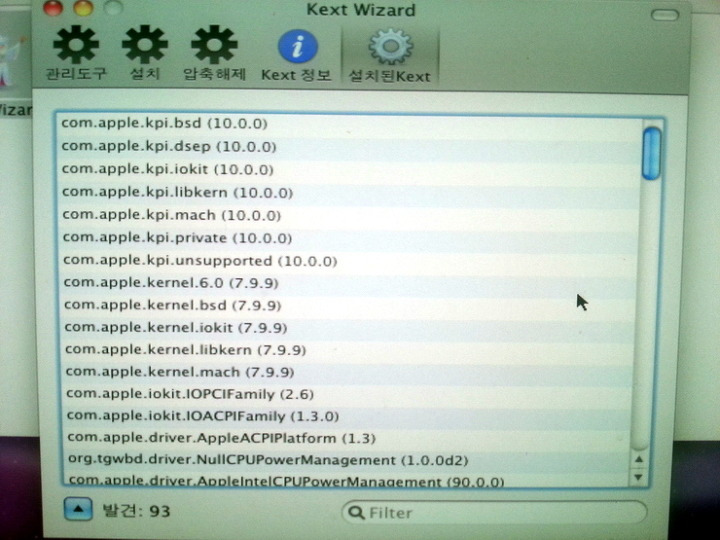Click the yellow minimize window button
The height and width of the screenshot is (540, 720).
pyautogui.click(x=84, y=8)
